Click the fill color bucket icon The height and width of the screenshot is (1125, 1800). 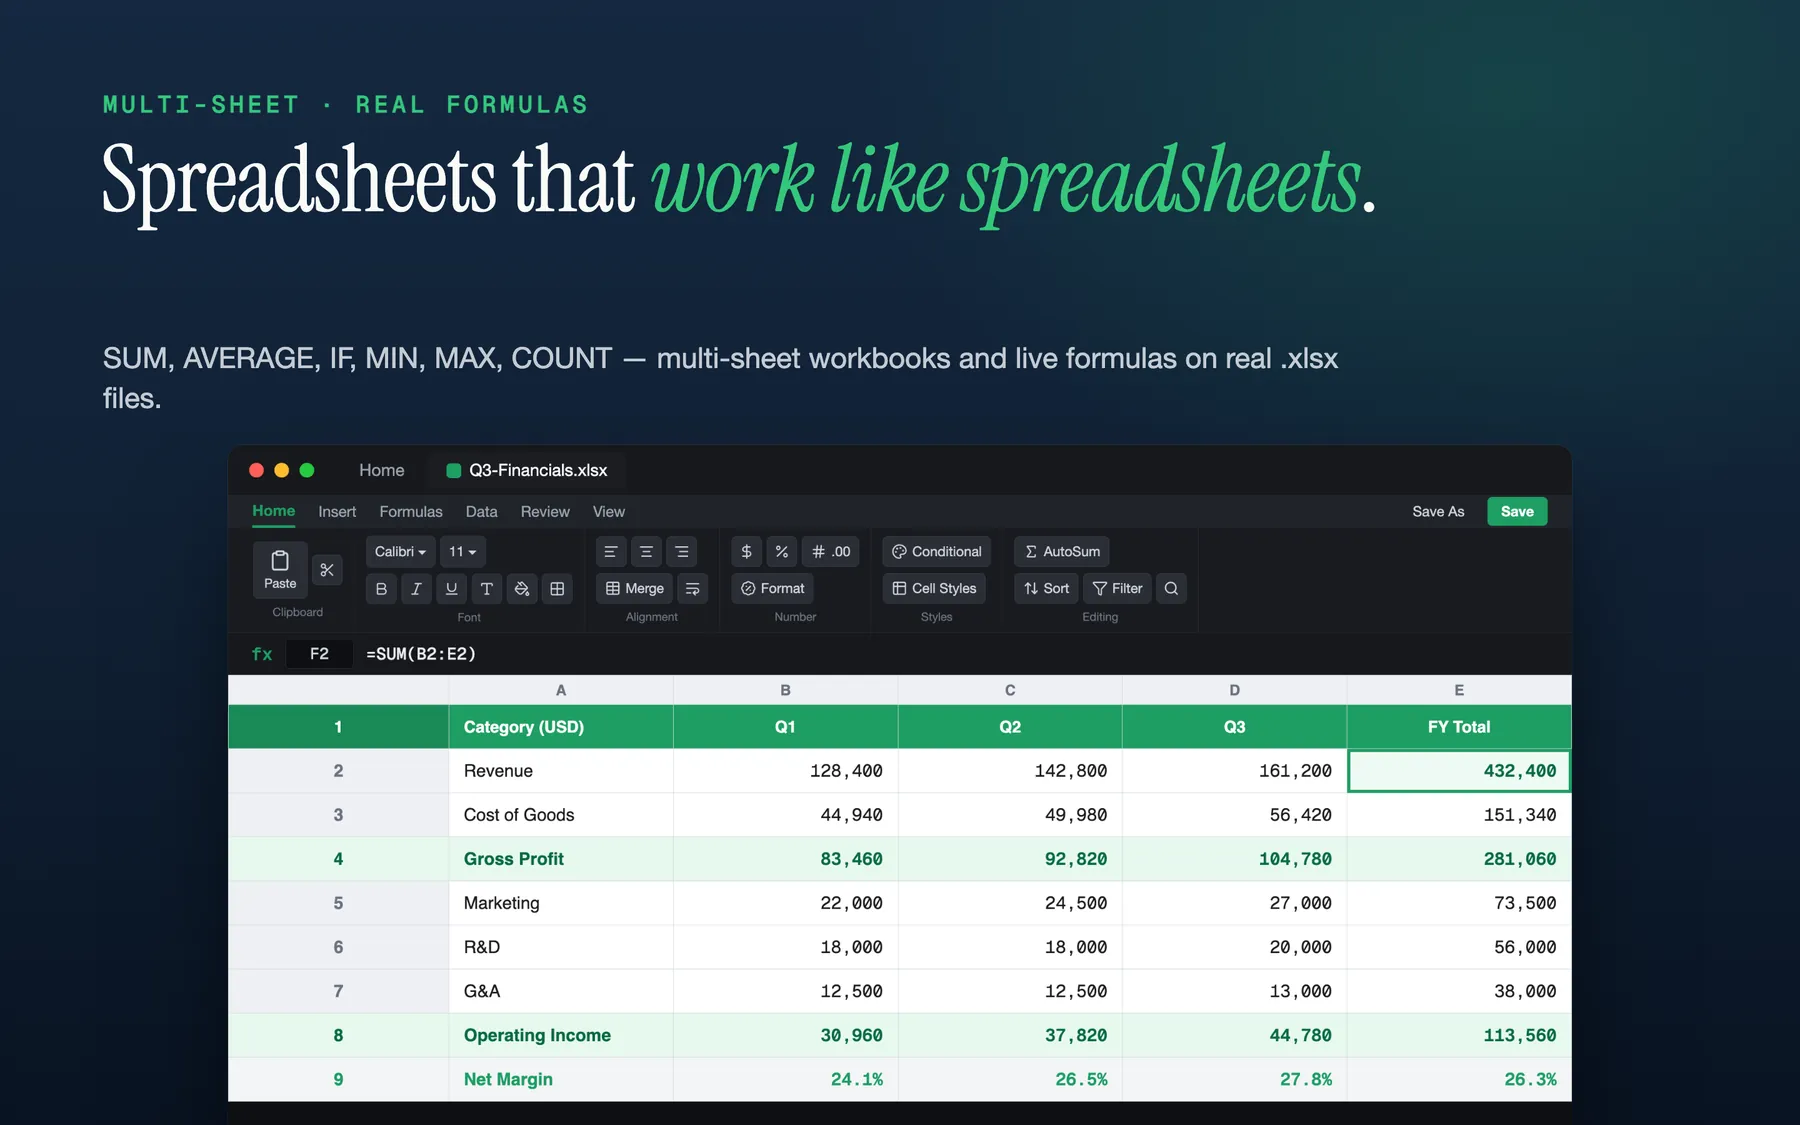tap(522, 589)
